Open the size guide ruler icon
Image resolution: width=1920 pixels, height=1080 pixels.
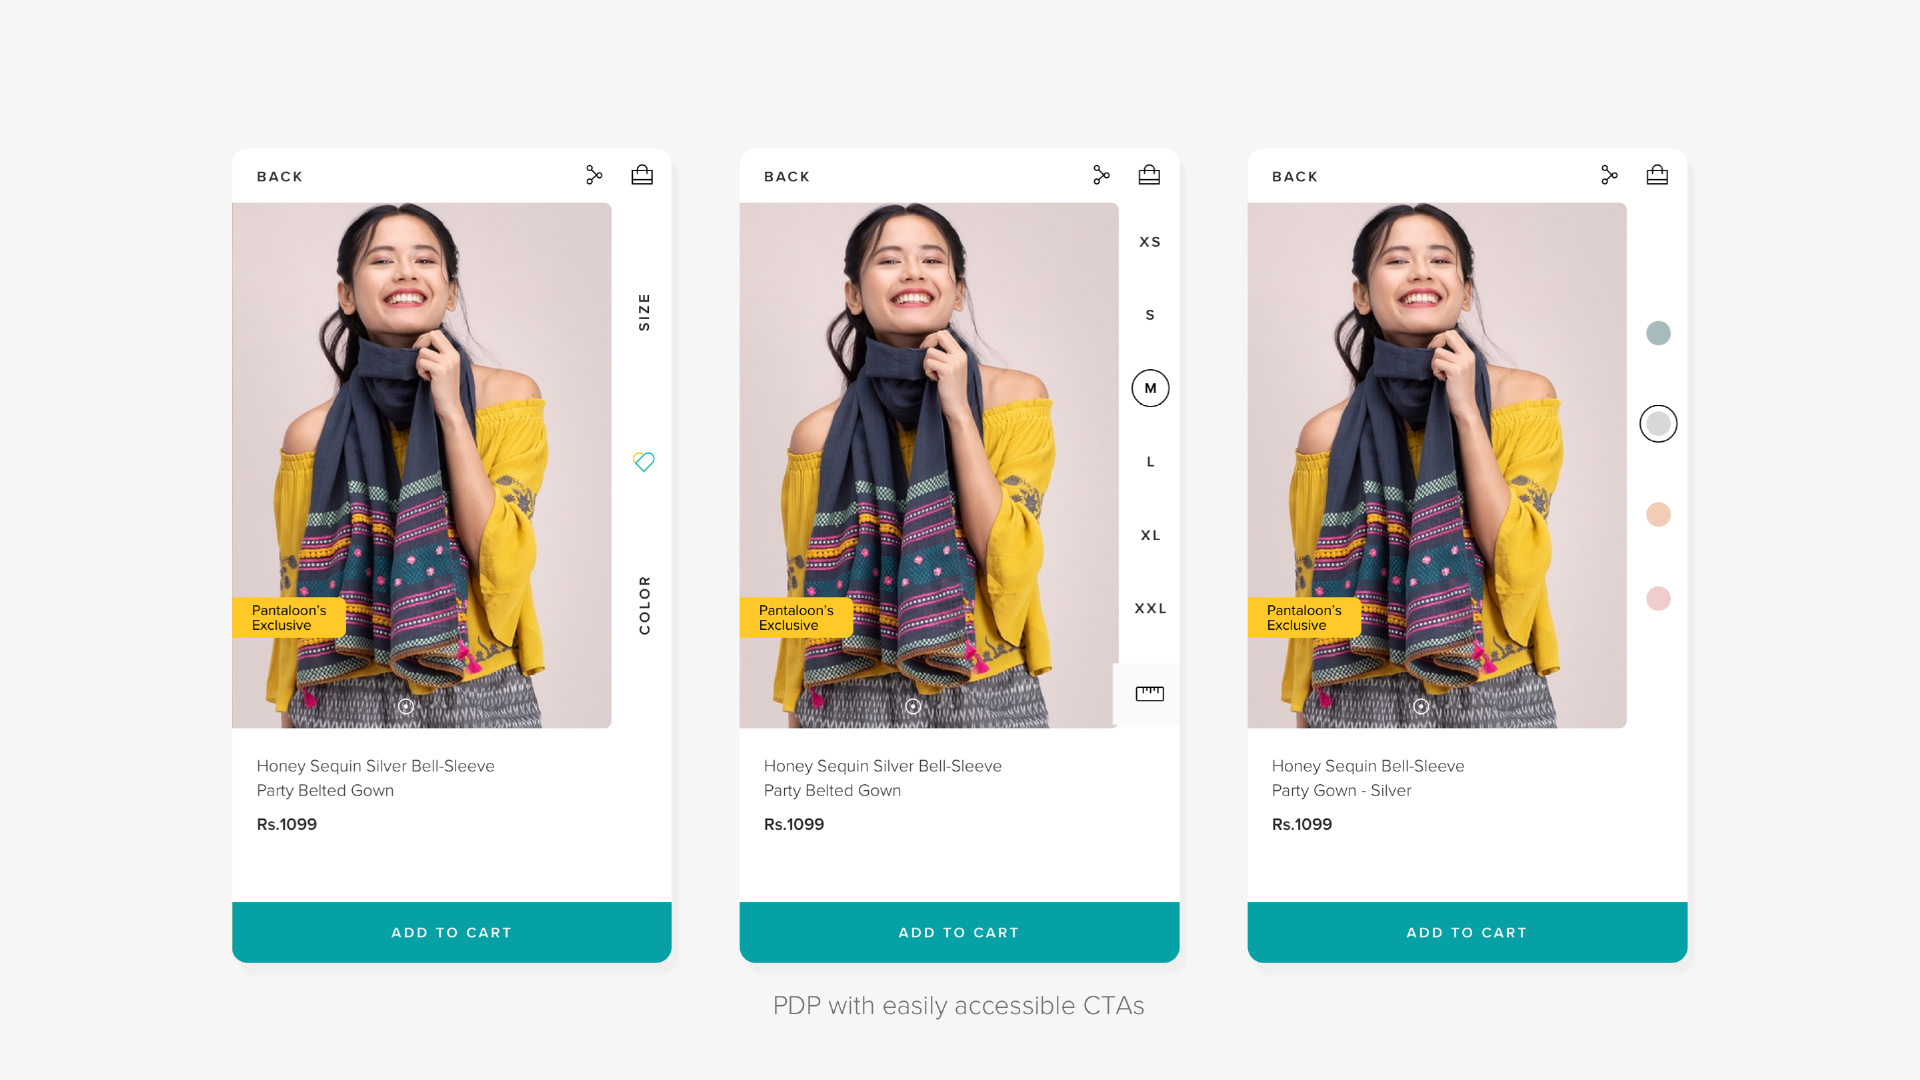(1149, 694)
